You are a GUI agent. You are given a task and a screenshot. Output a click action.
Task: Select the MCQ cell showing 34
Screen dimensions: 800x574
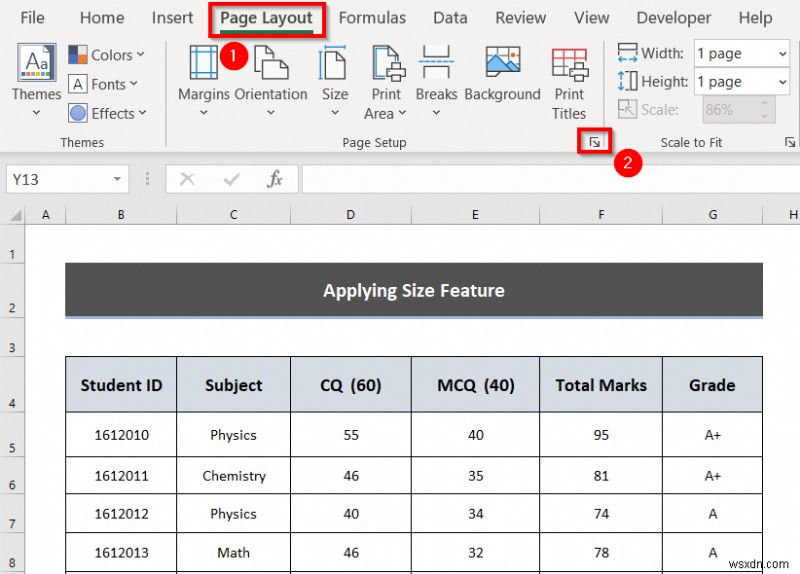click(476, 513)
